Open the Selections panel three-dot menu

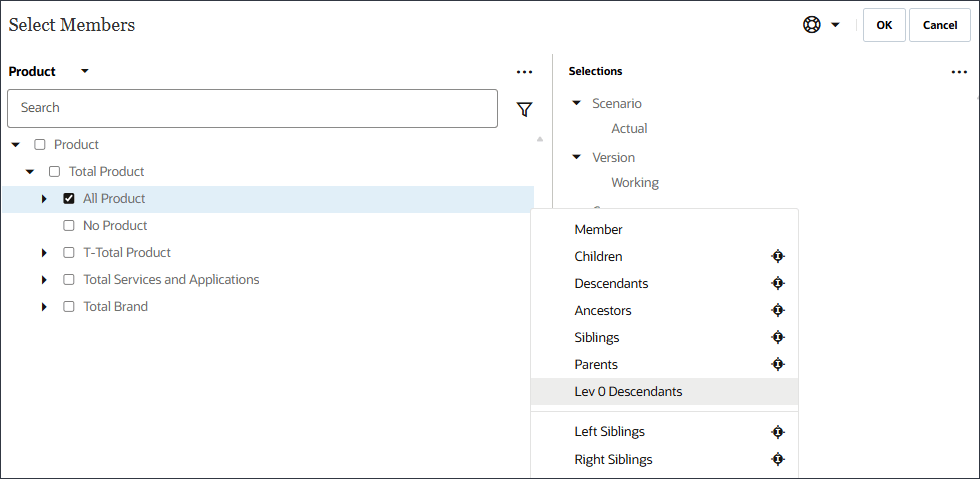[959, 72]
